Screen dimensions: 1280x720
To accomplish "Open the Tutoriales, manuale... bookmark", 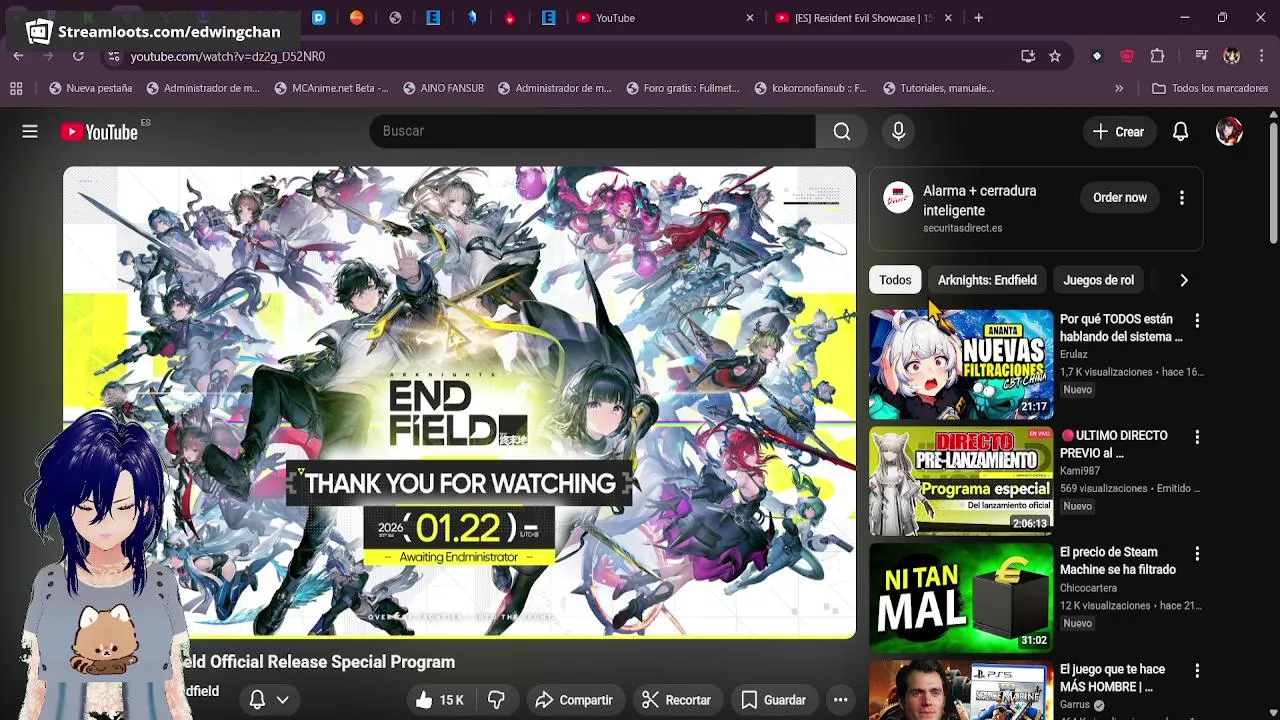I will click(938, 88).
